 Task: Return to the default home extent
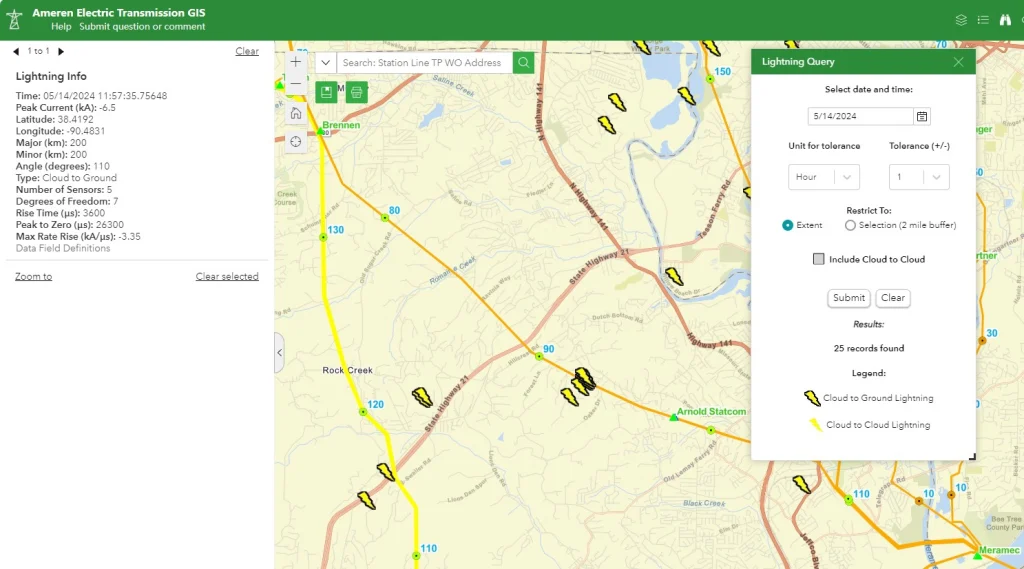(296, 113)
